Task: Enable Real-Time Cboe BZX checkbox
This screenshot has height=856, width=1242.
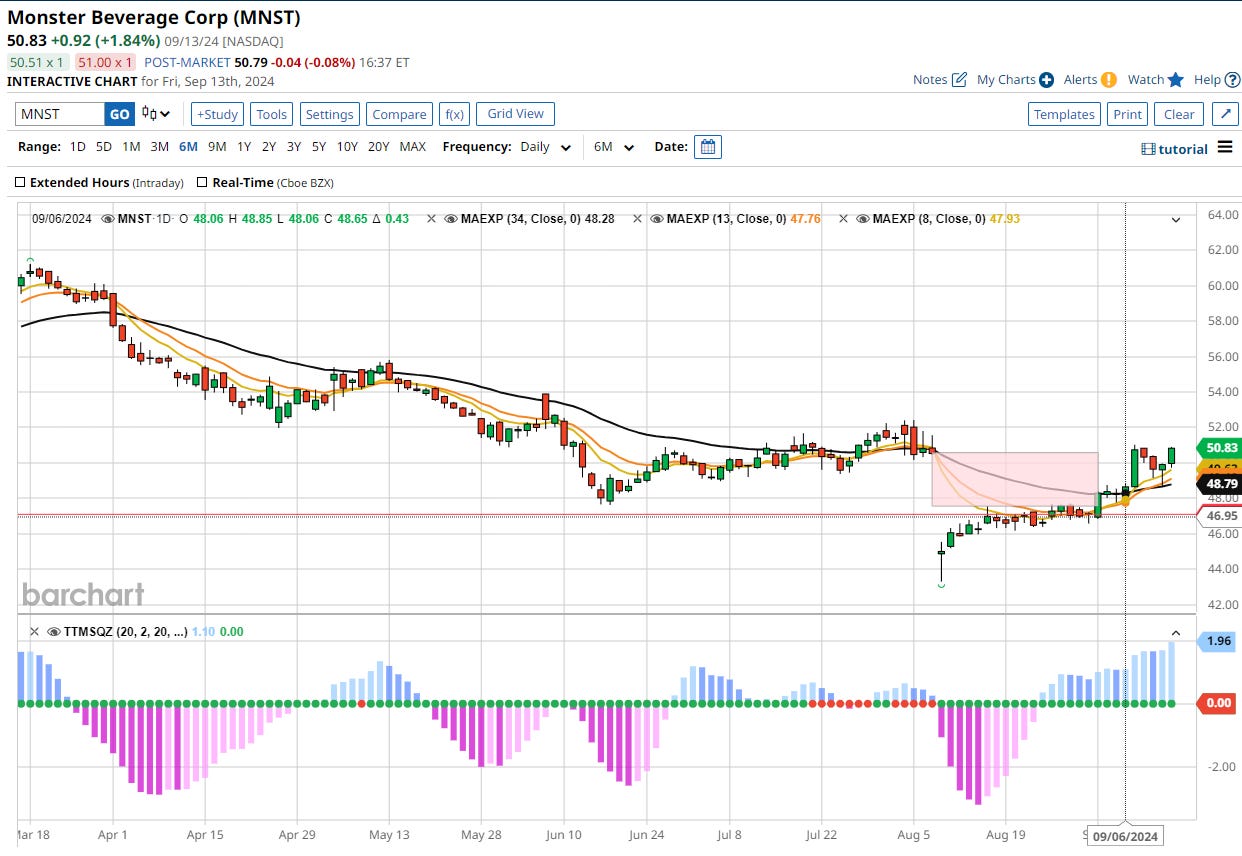Action: point(203,183)
